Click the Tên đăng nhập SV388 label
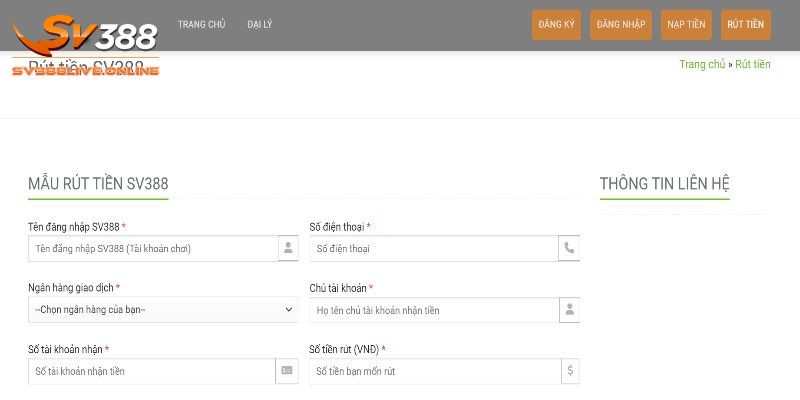 pyautogui.click(x=73, y=227)
